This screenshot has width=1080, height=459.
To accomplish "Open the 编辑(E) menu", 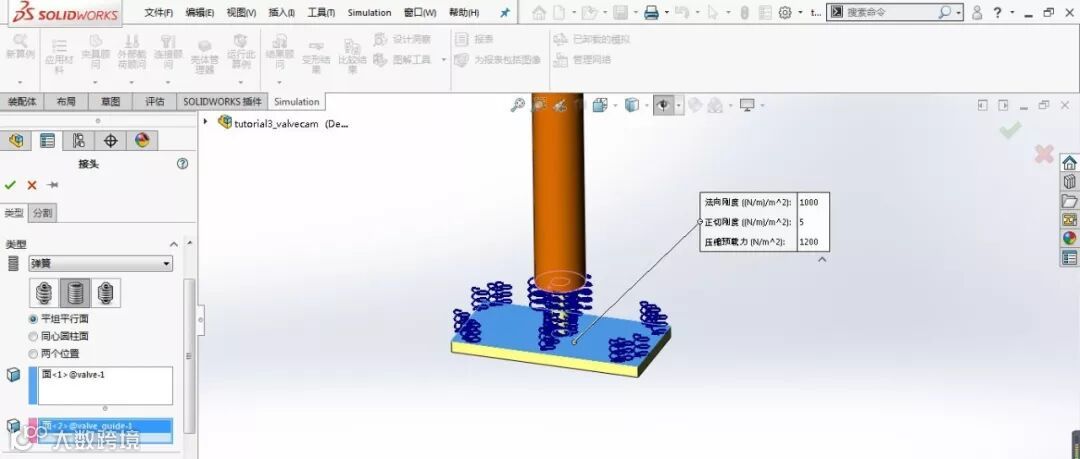I will pyautogui.click(x=200, y=12).
